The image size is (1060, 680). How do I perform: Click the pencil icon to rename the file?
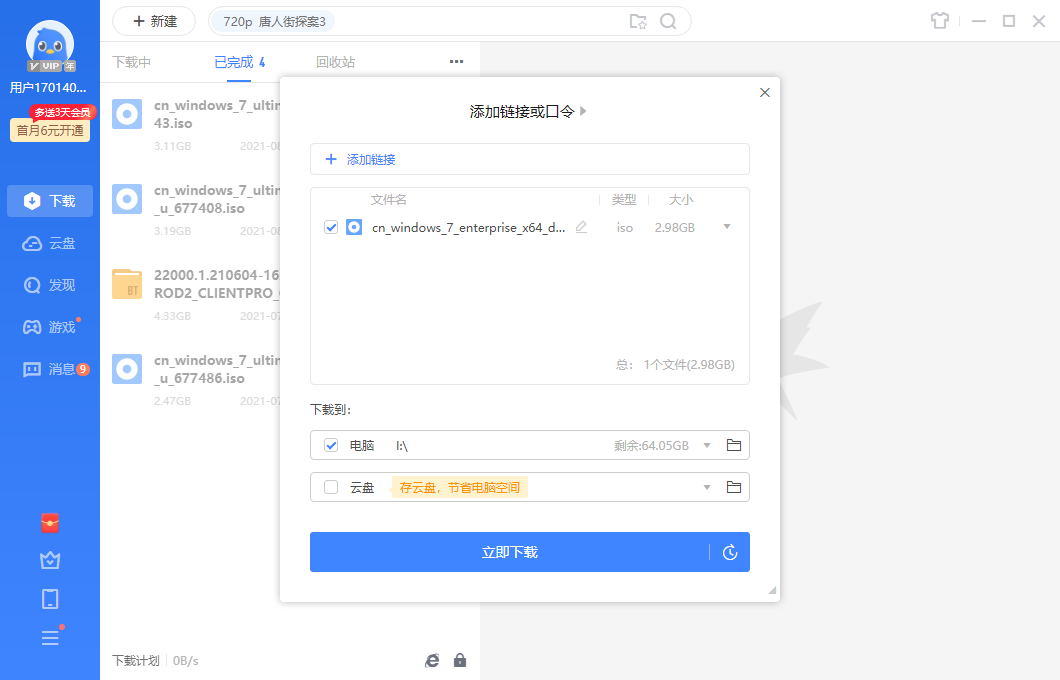pos(582,227)
